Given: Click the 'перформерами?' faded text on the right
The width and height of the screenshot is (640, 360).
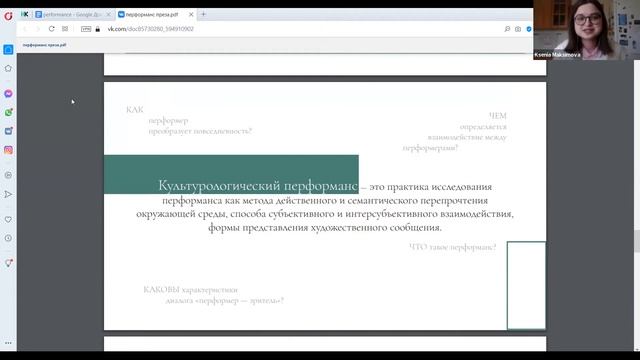Looking at the screenshot, I should pos(430,148).
